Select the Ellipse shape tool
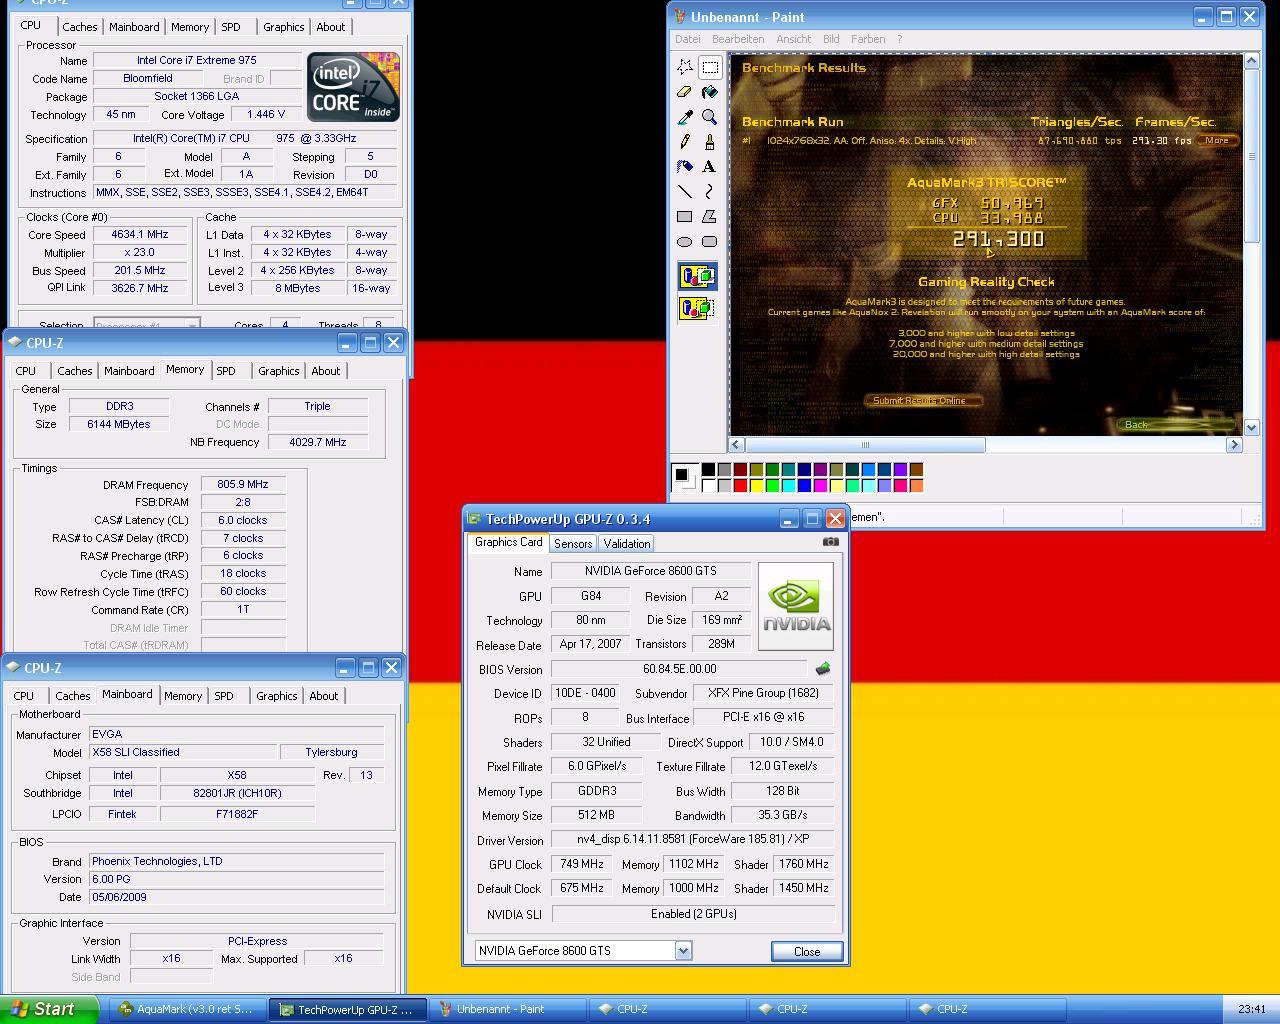Screen dimensions: 1280x1024 [x=685, y=241]
